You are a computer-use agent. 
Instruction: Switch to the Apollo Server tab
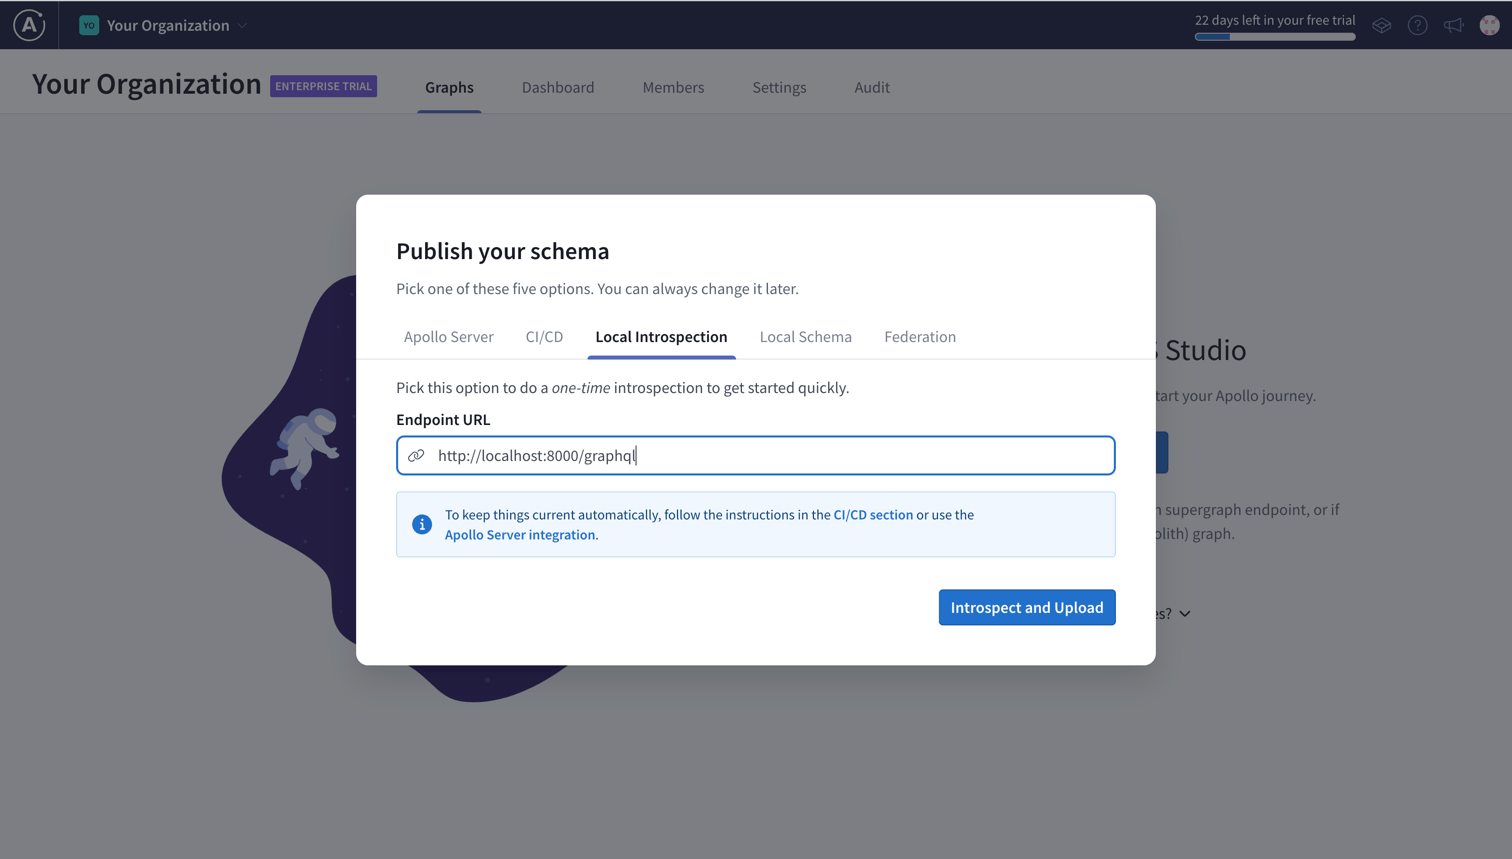click(x=448, y=337)
